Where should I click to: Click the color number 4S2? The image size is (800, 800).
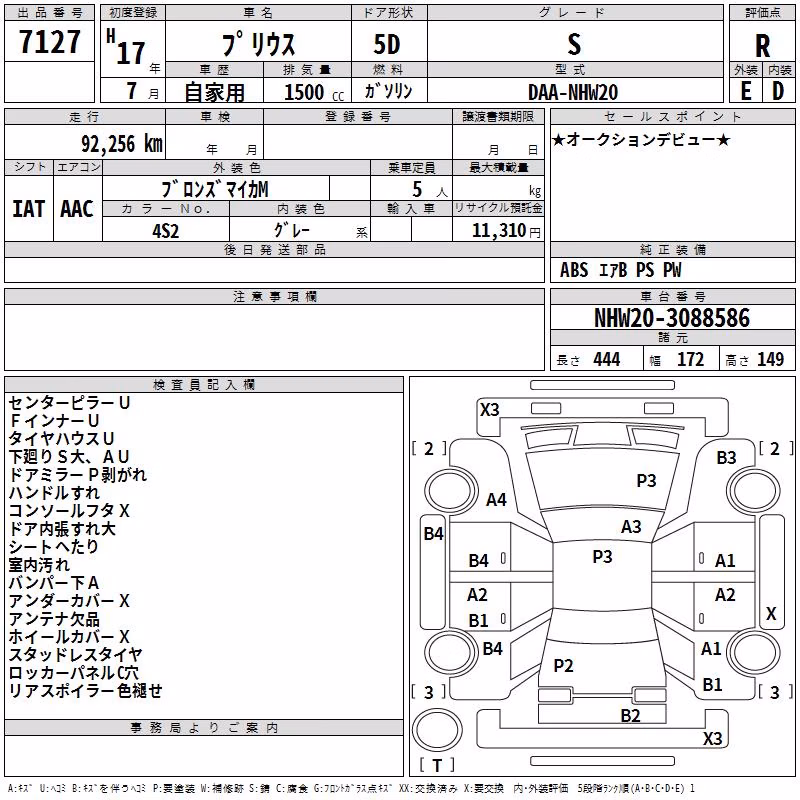[166, 231]
